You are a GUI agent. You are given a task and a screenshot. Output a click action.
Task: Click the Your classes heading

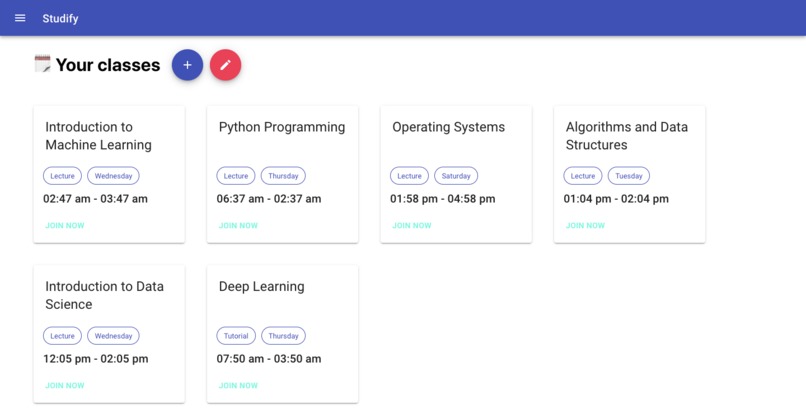coord(108,65)
